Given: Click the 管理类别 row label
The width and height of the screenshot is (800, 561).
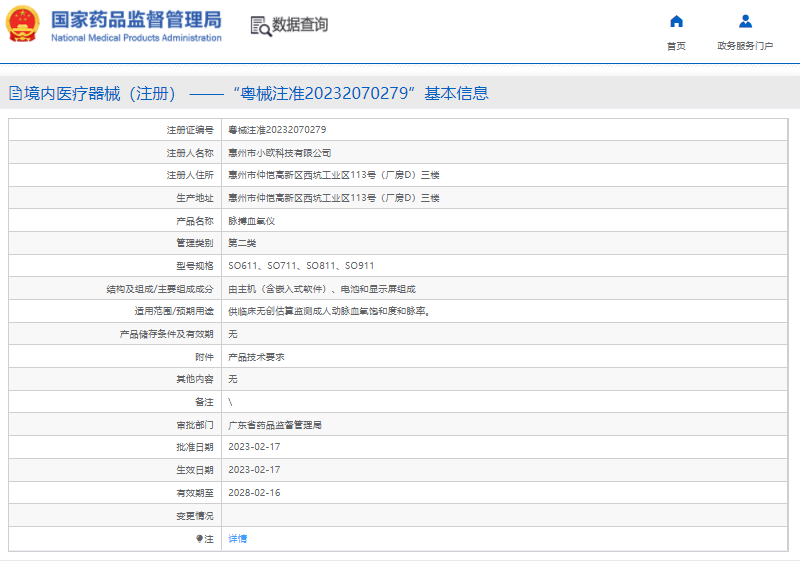Looking at the screenshot, I should pos(195,243).
